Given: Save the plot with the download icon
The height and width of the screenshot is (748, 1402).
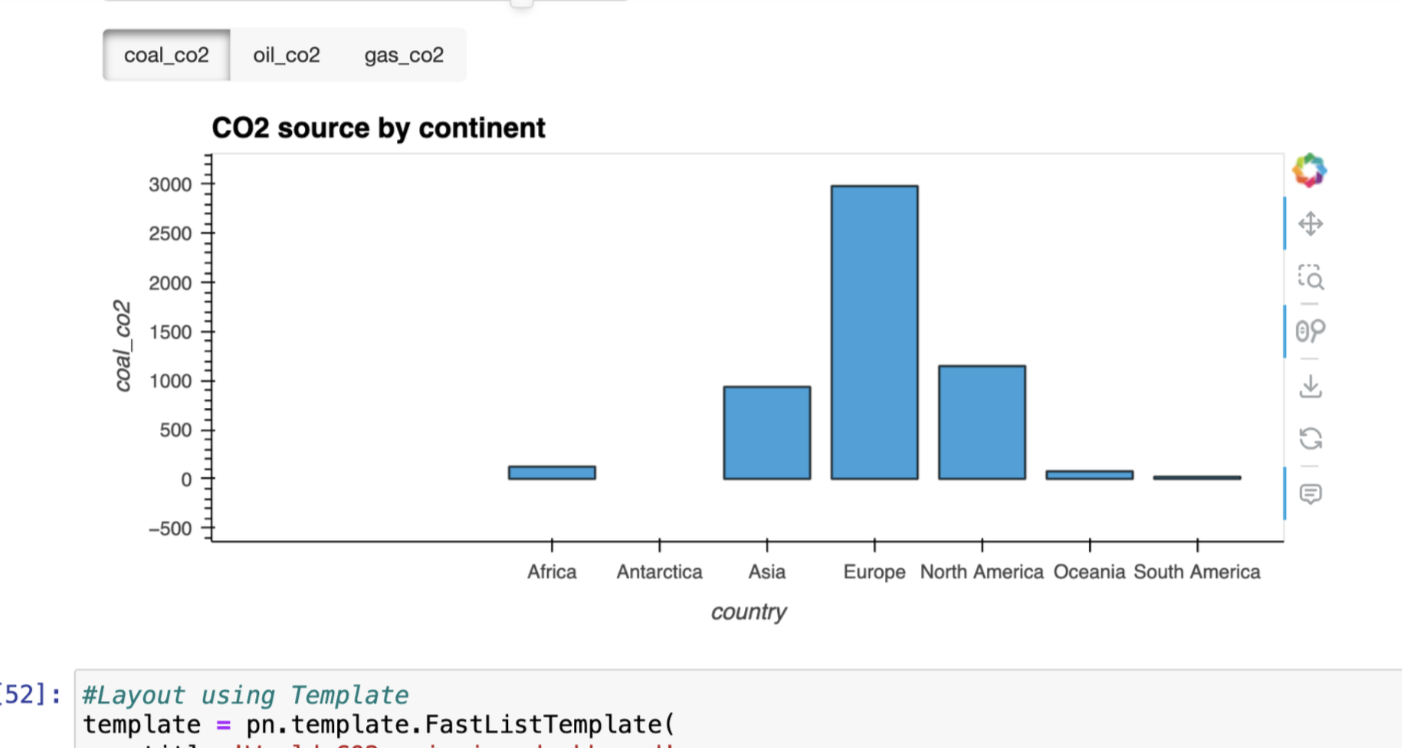Looking at the screenshot, I should click(x=1310, y=385).
